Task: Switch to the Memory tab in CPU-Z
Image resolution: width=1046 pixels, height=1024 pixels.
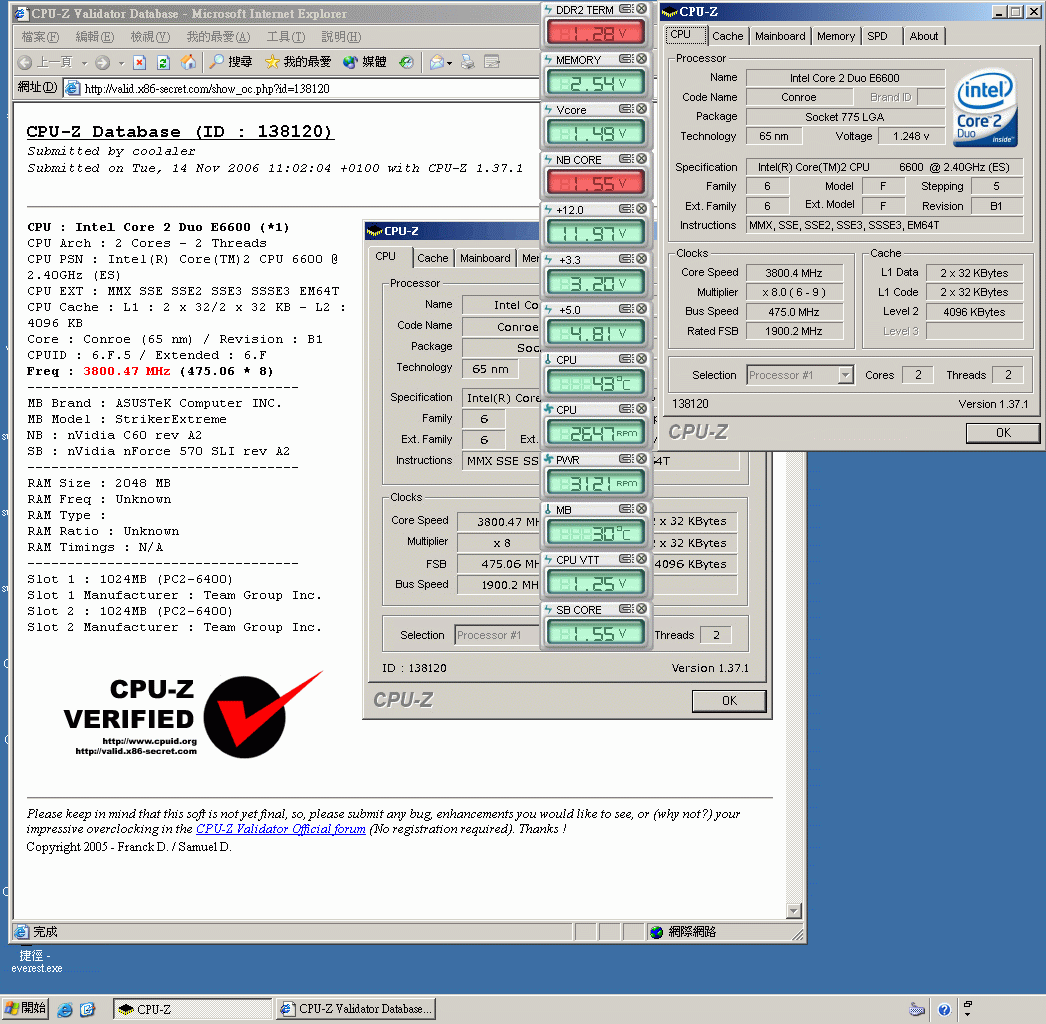Action: (835, 36)
